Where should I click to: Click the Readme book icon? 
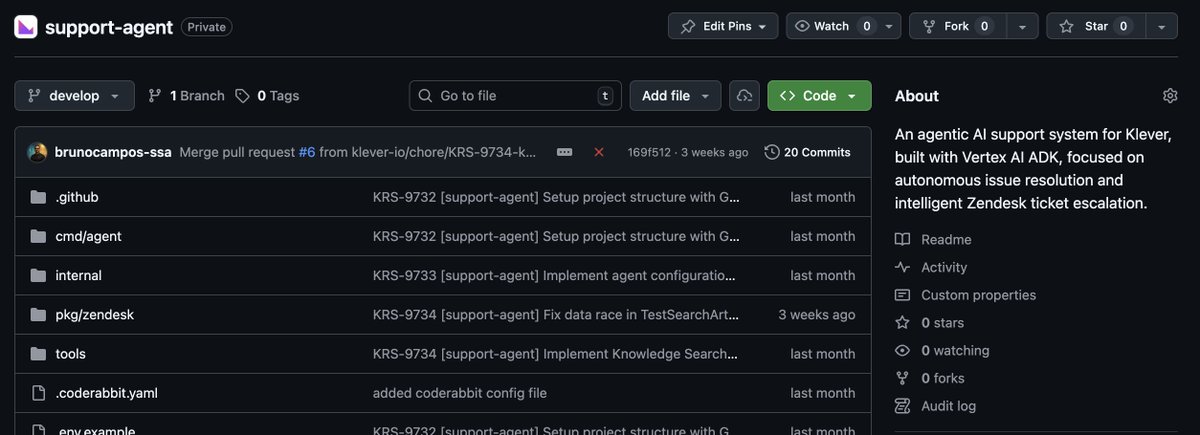903,239
